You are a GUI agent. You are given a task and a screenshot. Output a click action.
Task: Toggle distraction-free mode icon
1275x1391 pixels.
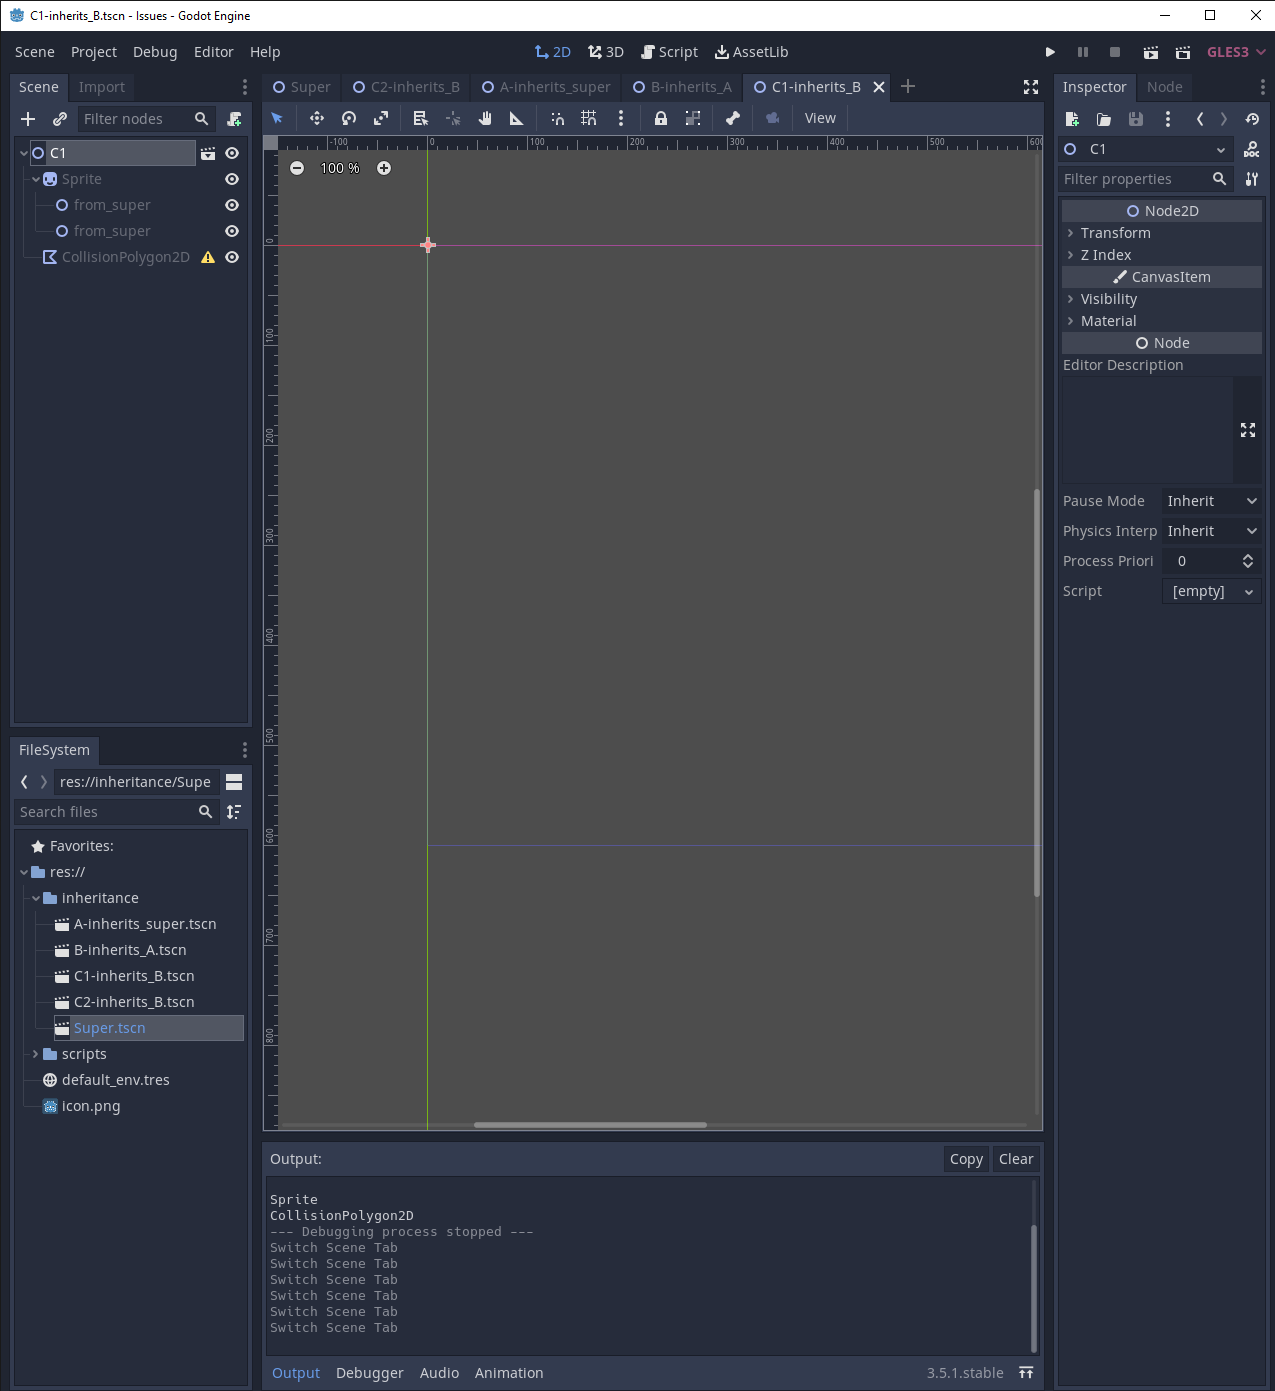[1031, 87]
